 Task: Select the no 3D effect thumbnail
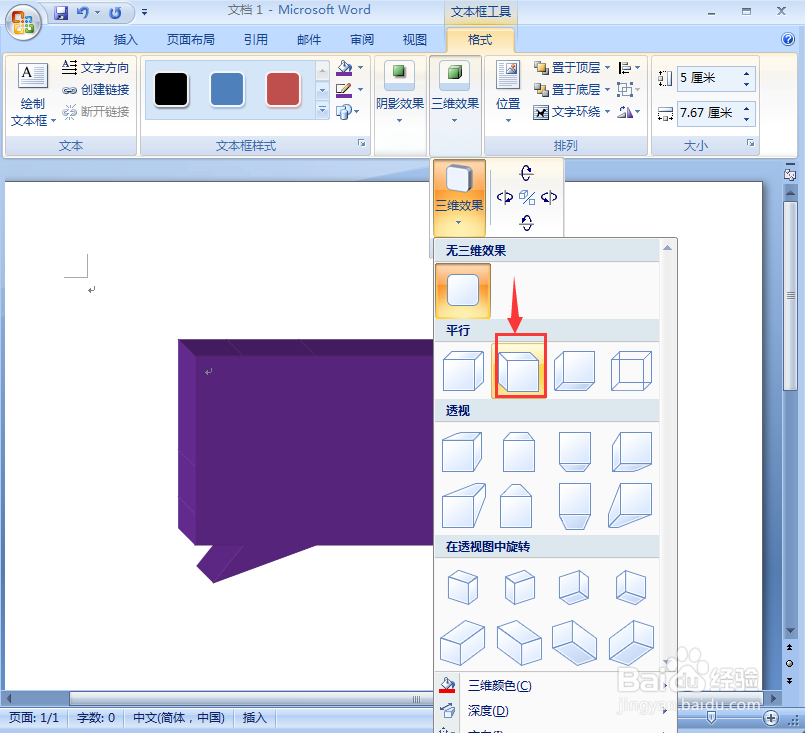463,291
